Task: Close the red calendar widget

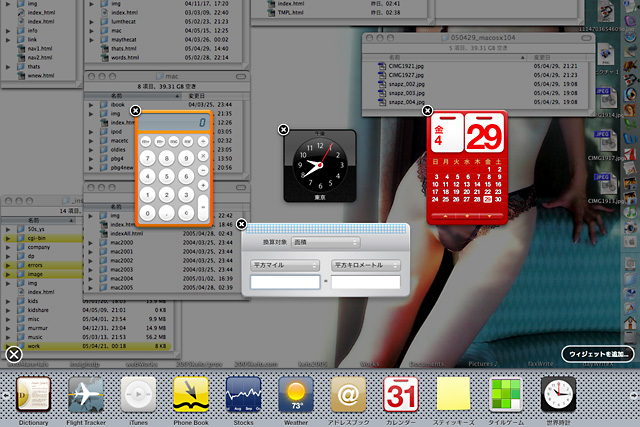Action: [x=427, y=110]
